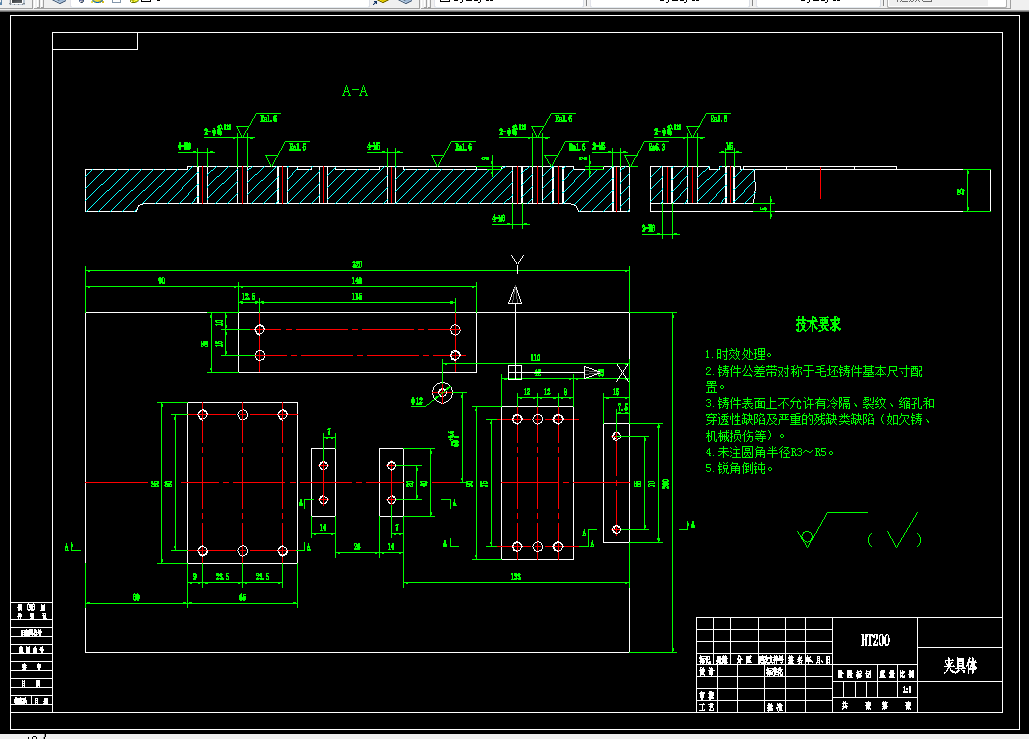Click the note '5. 锐角倒钝。'
Viewport: 1029px width, 739px height.
pos(739,469)
